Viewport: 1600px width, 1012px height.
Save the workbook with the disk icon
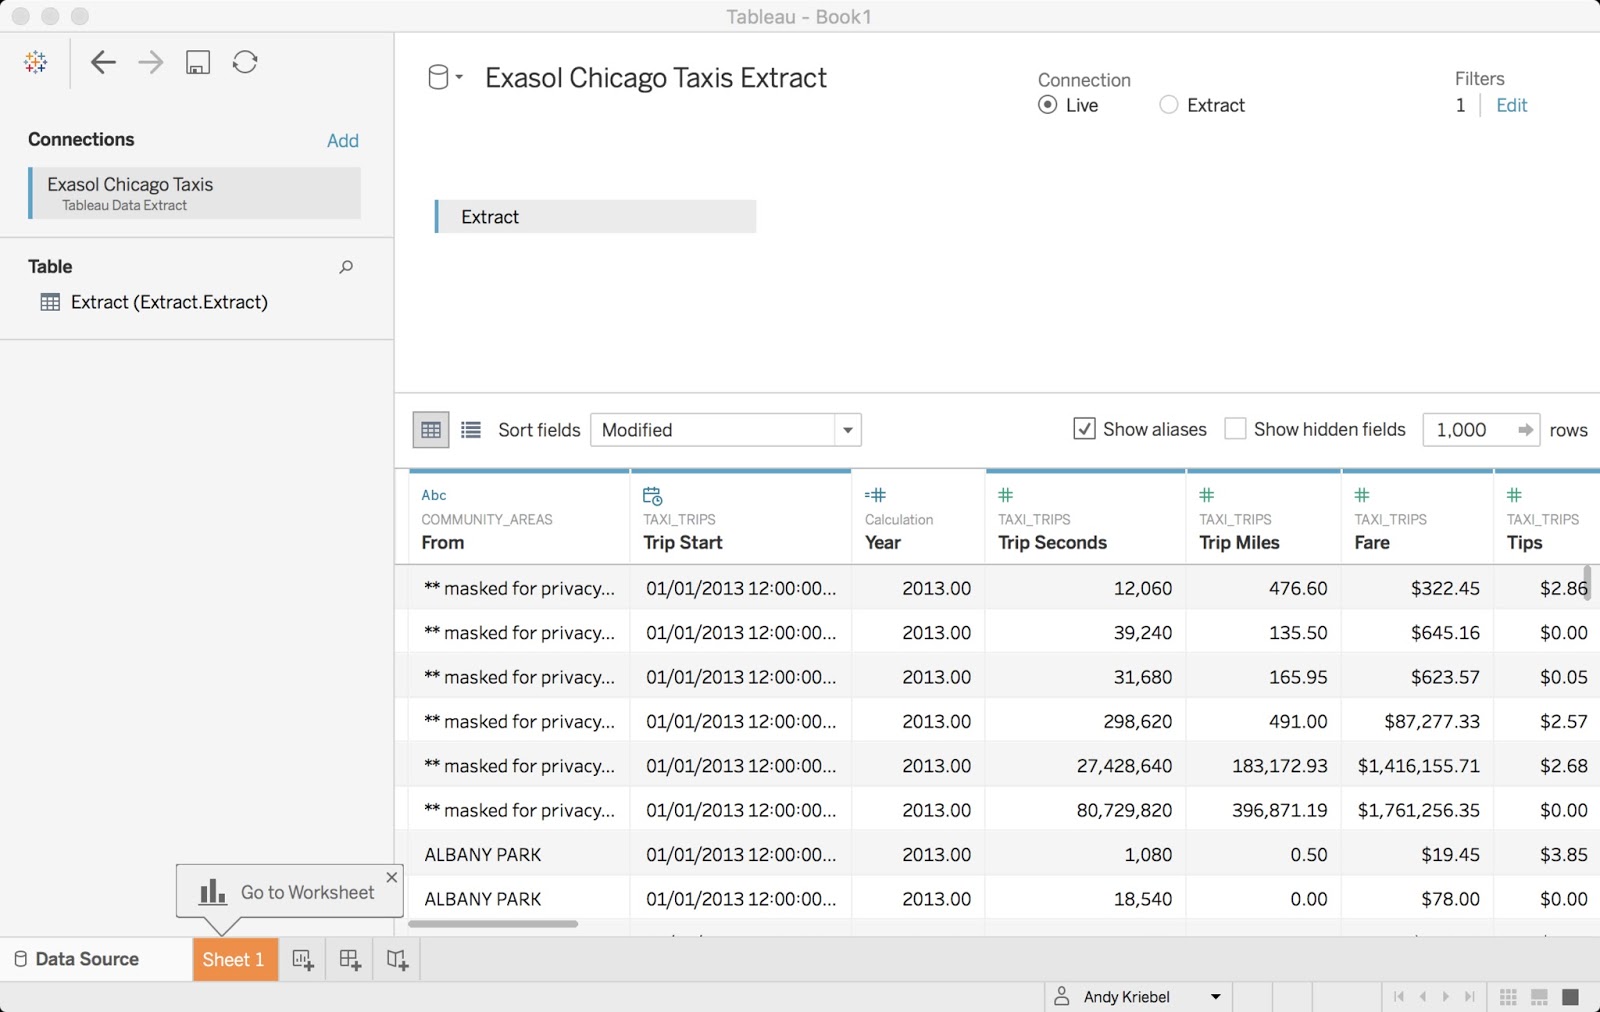[198, 62]
